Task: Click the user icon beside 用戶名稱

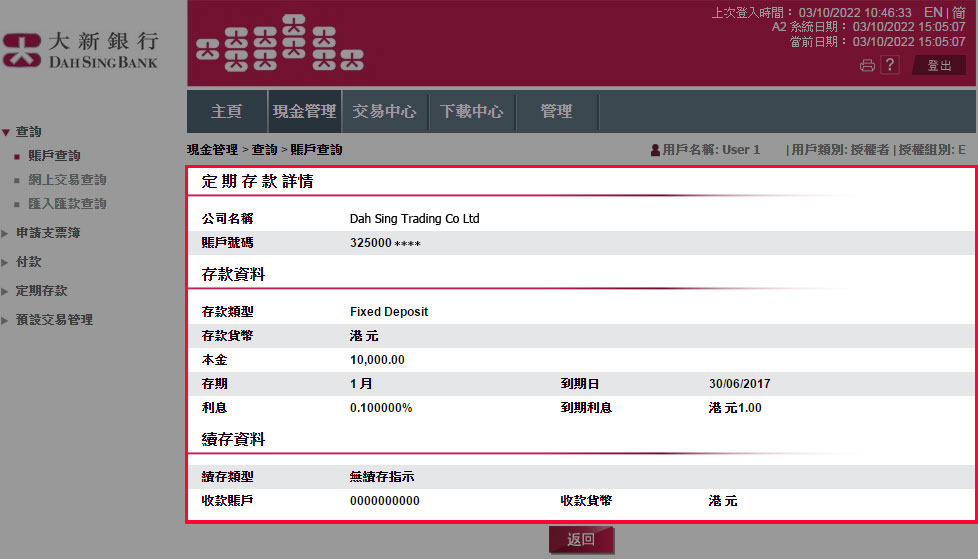Action: point(655,150)
